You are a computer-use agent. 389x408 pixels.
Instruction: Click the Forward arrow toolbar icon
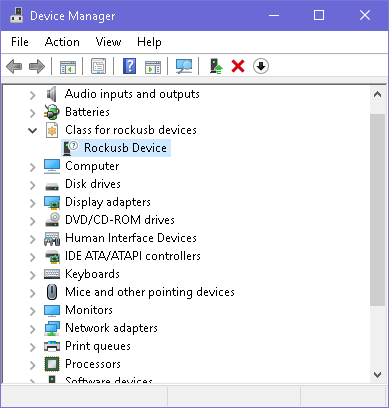coord(37,66)
